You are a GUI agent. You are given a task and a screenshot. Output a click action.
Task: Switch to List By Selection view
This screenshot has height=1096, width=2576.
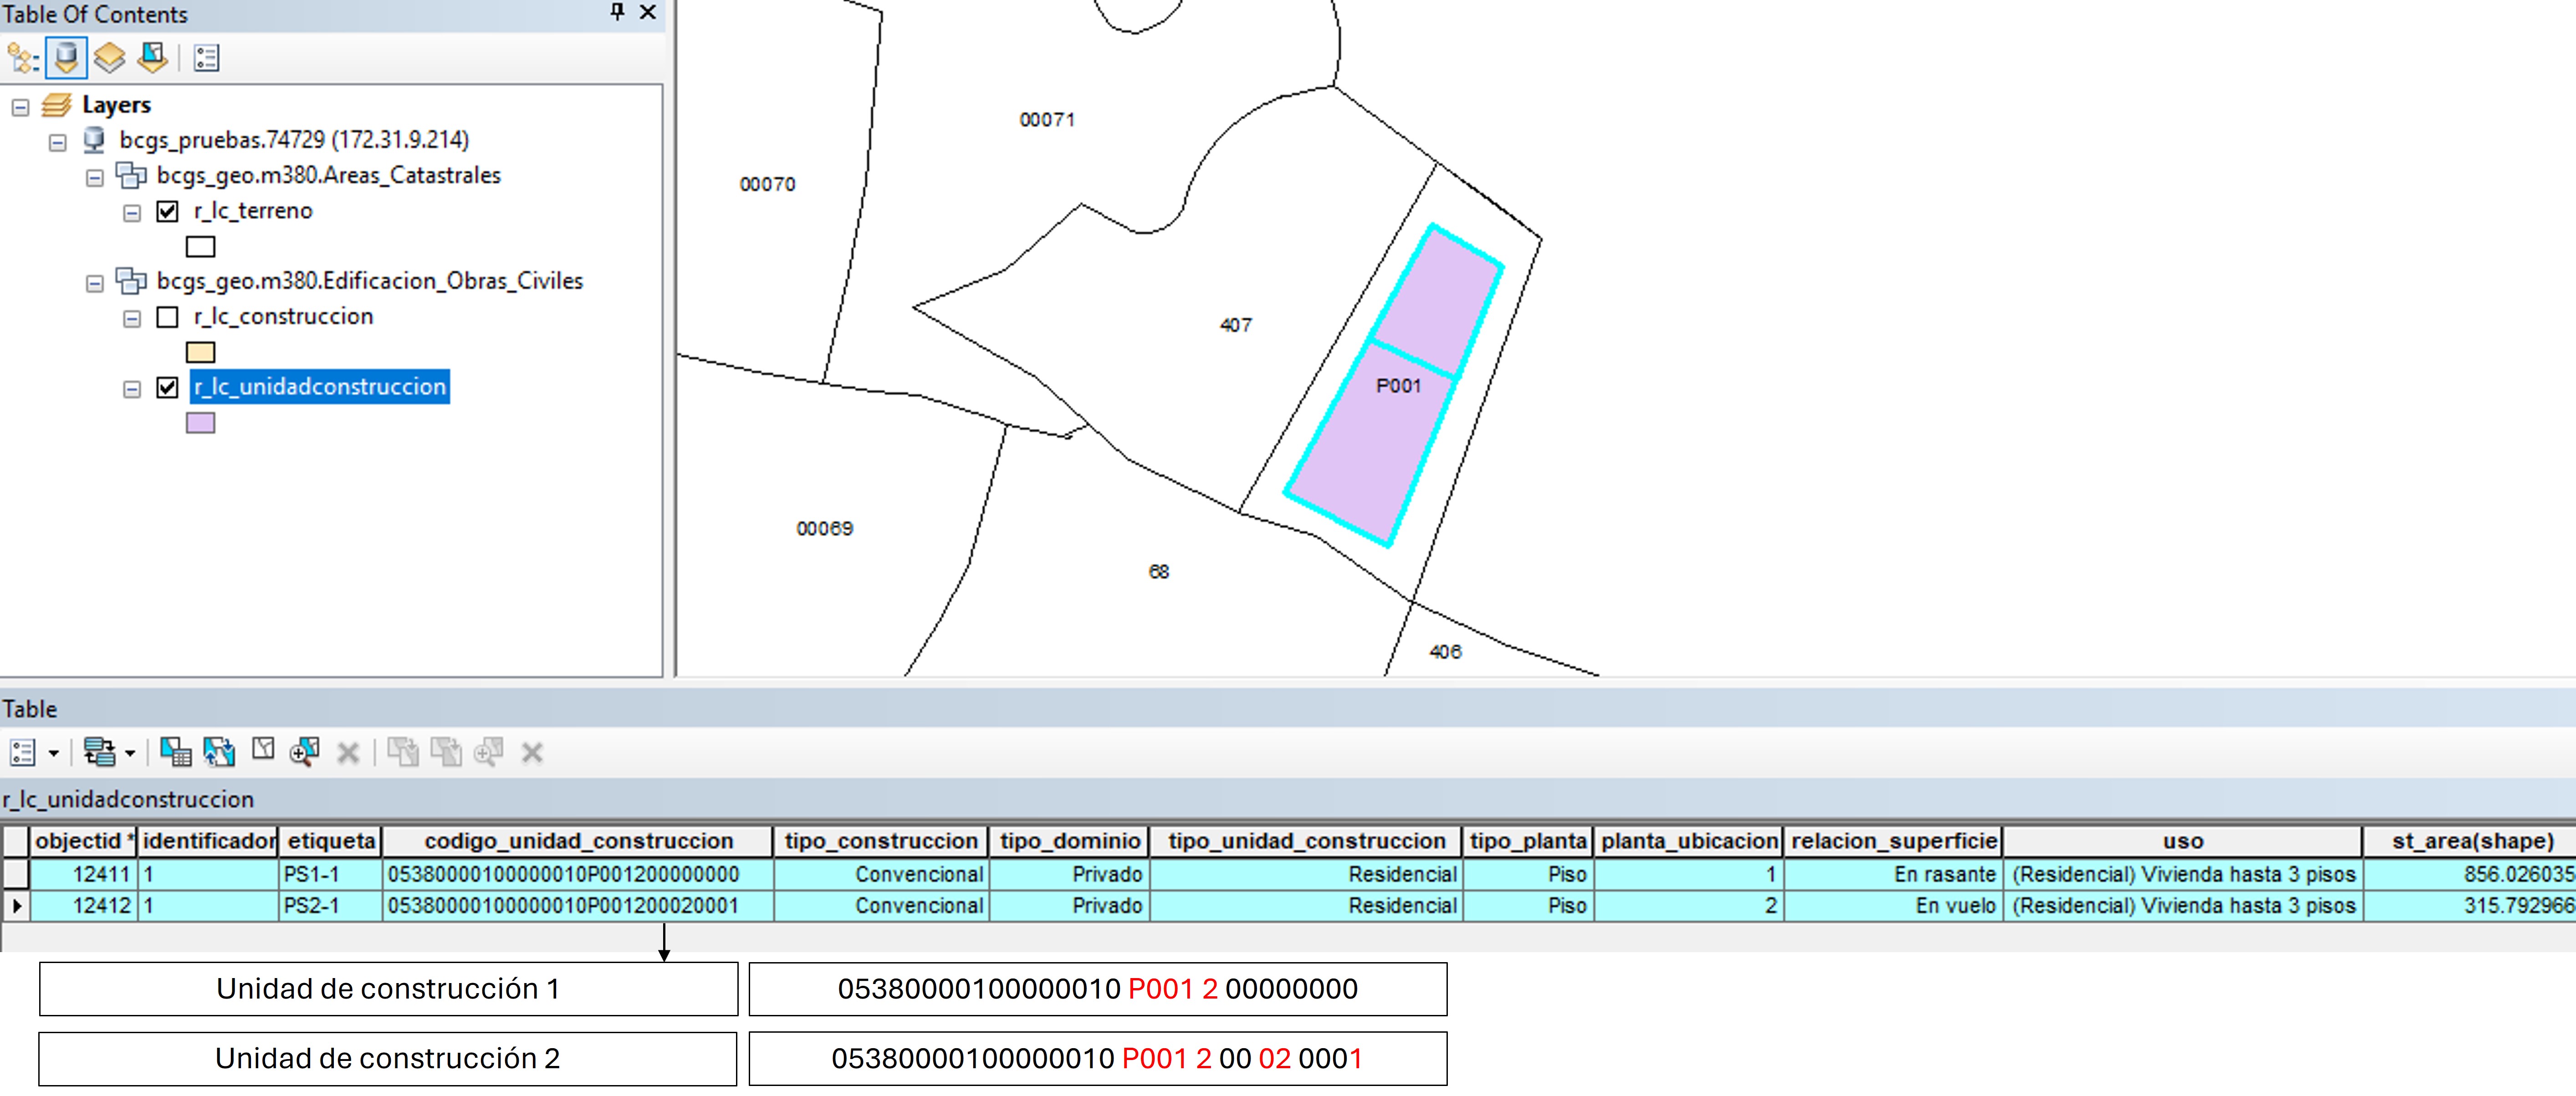click(152, 58)
